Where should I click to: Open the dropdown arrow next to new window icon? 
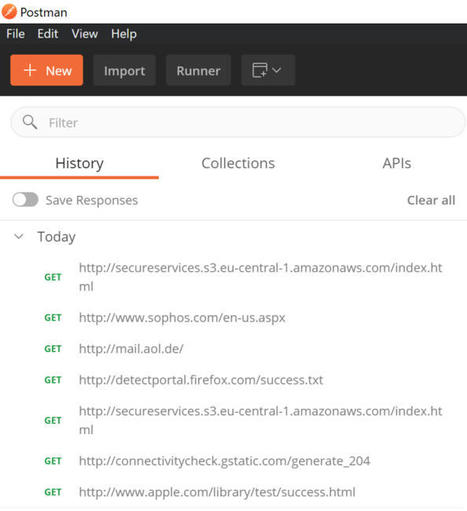(x=277, y=70)
